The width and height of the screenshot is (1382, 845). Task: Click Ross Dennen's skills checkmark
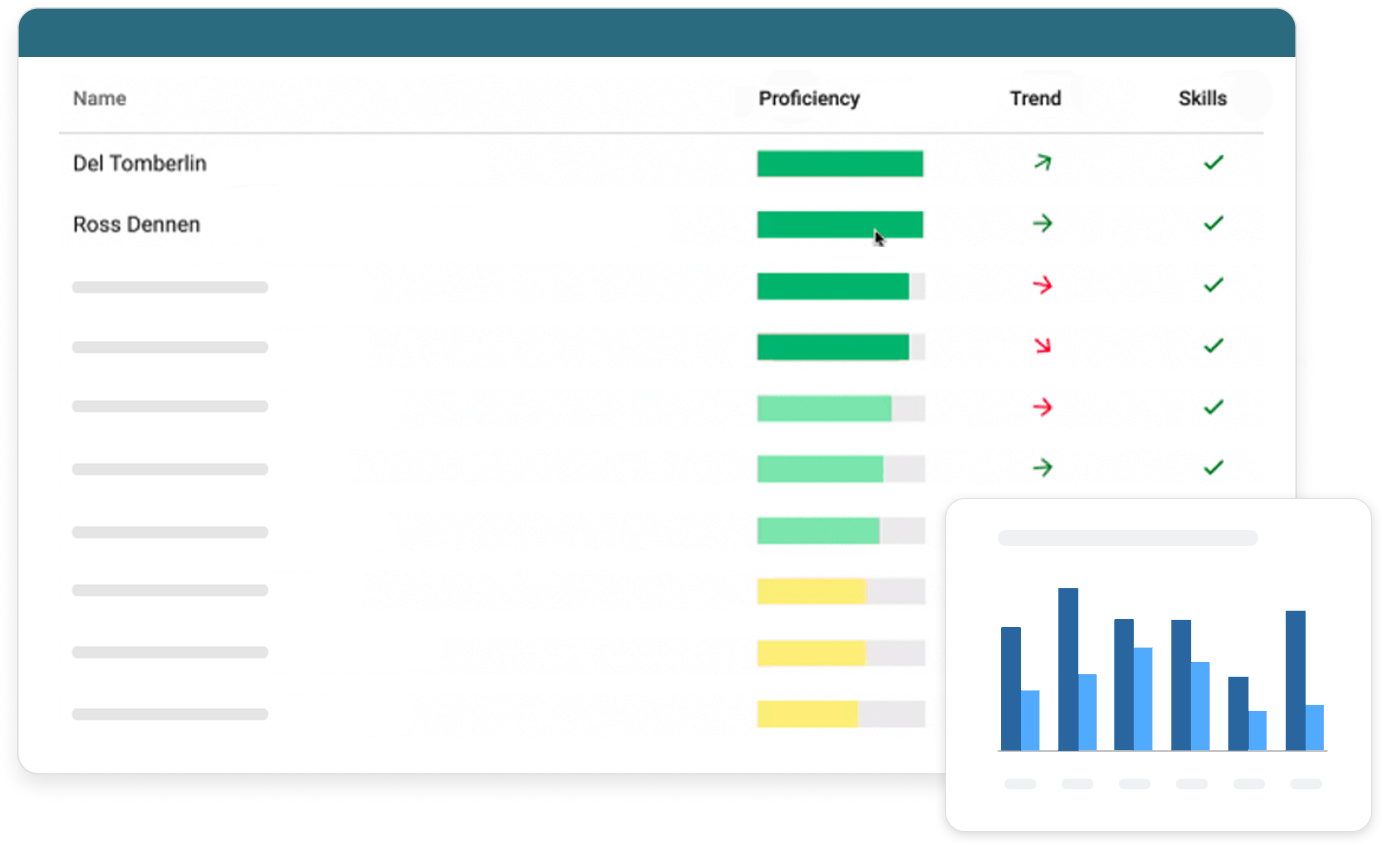click(1213, 224)
